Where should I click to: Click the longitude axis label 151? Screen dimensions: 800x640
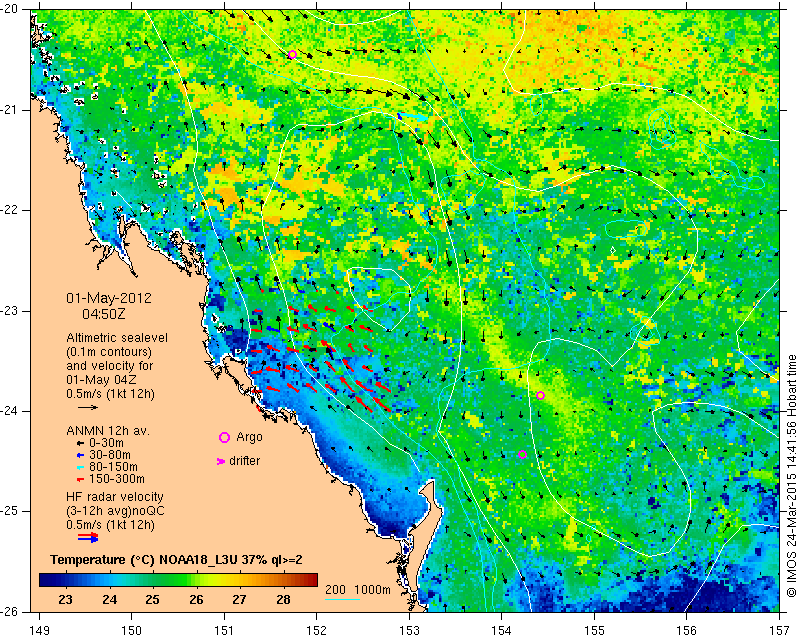[224, 631]
